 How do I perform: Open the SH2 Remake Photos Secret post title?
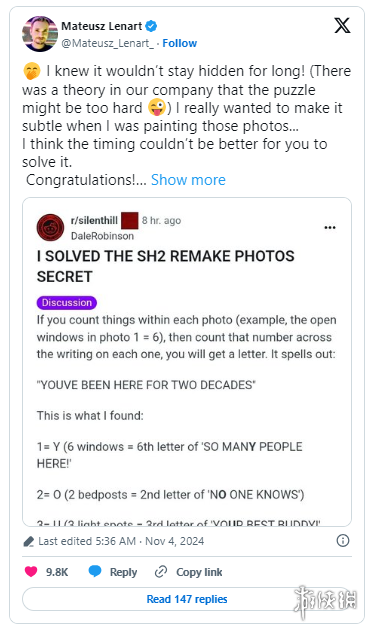[166, 266]
